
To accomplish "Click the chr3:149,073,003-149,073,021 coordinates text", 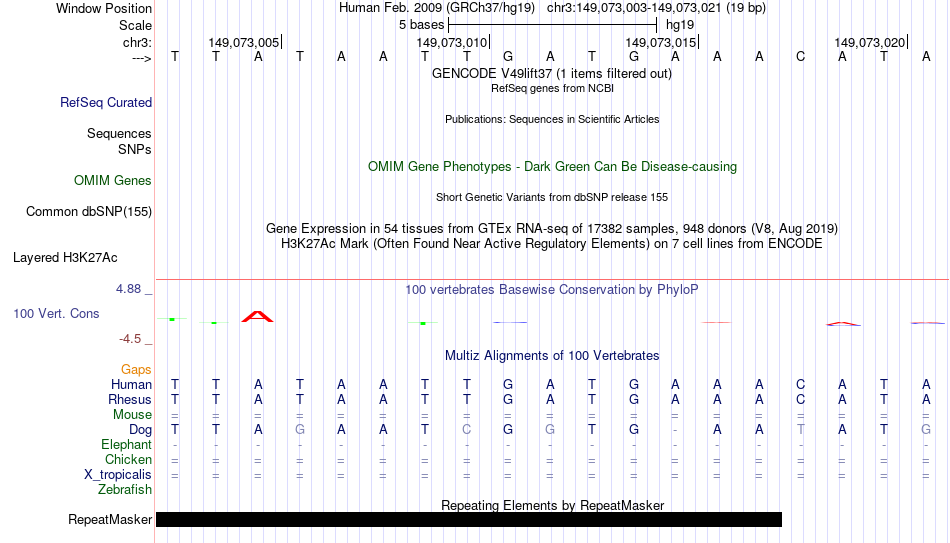I will point(656,8).
